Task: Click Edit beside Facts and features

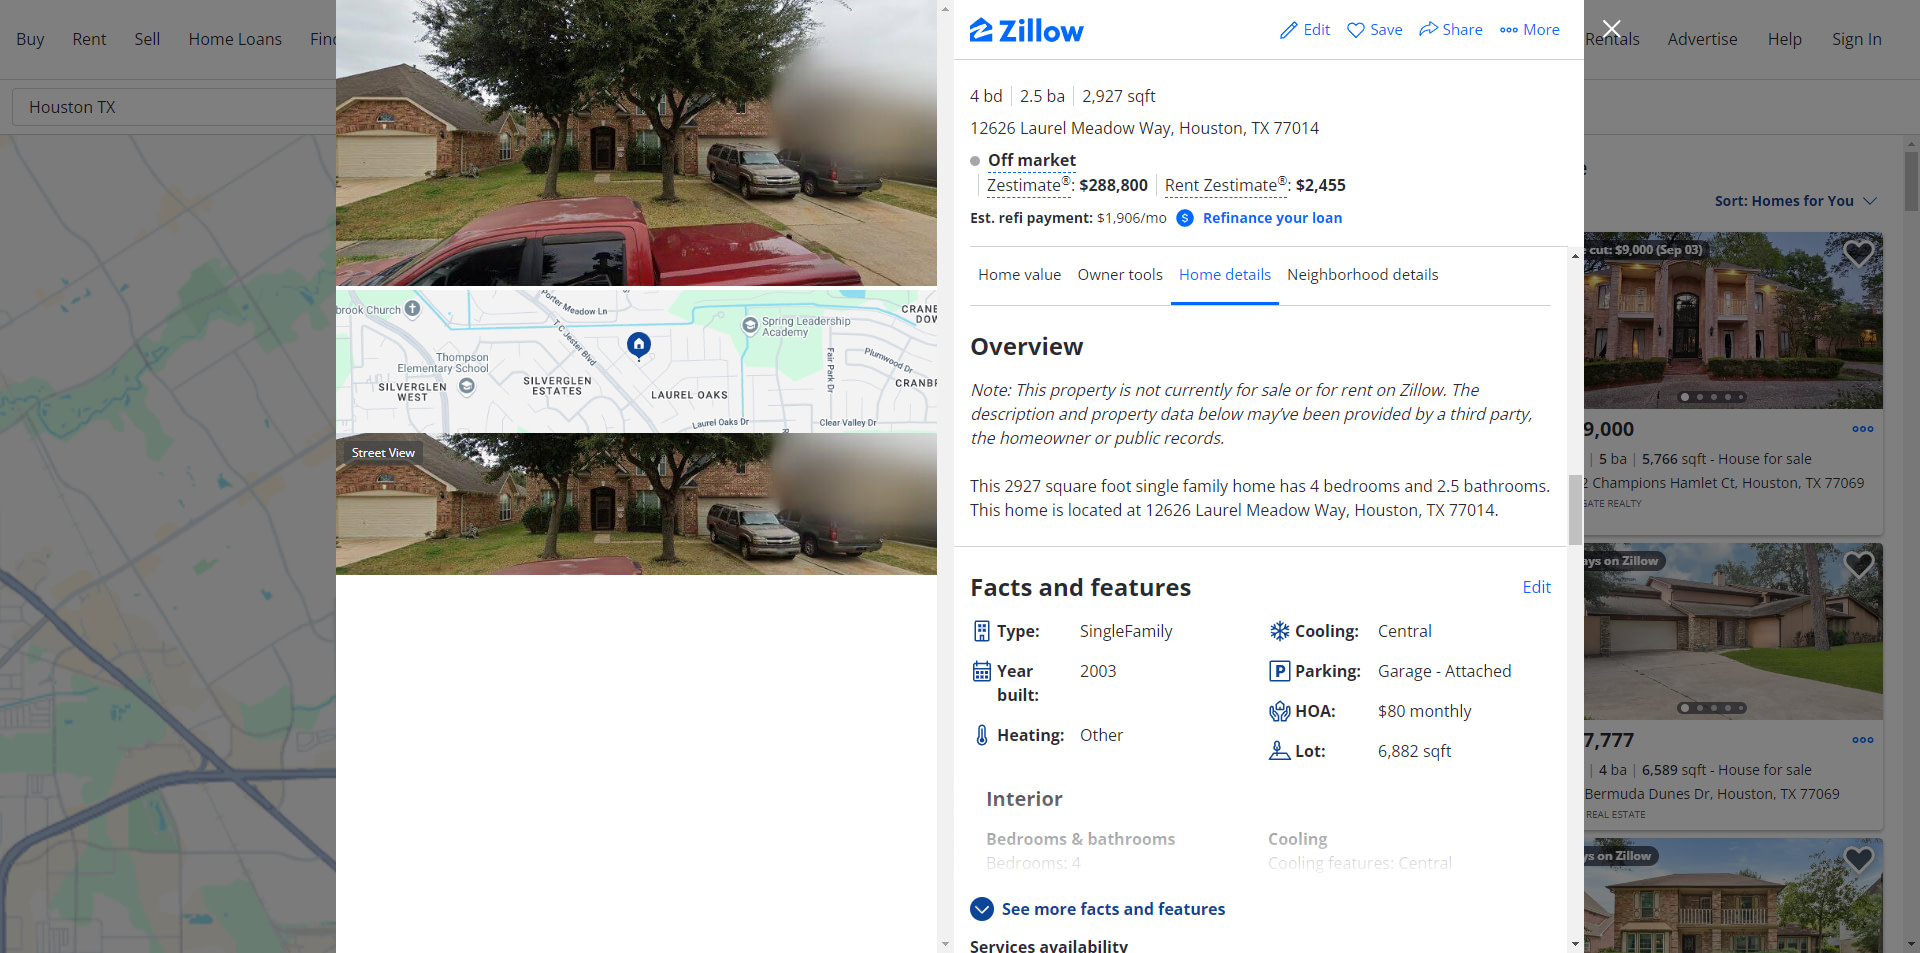Action: [x=1536, y=587]
